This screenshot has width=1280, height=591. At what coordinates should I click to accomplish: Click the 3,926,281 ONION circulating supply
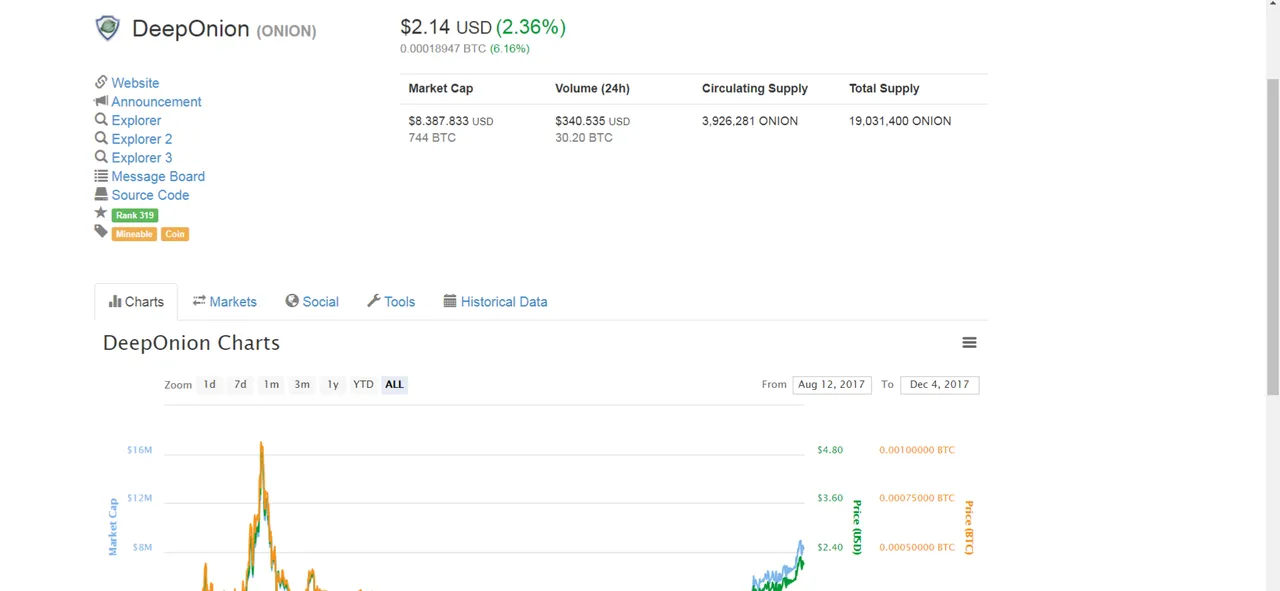pyautogui.click(x=750, y=121)
